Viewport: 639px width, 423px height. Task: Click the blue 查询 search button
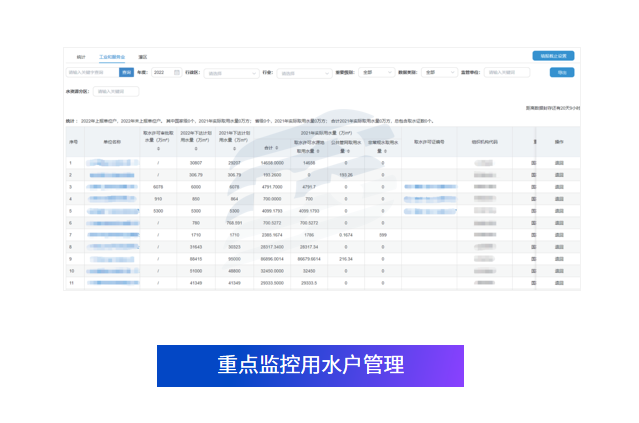(127, 73)
